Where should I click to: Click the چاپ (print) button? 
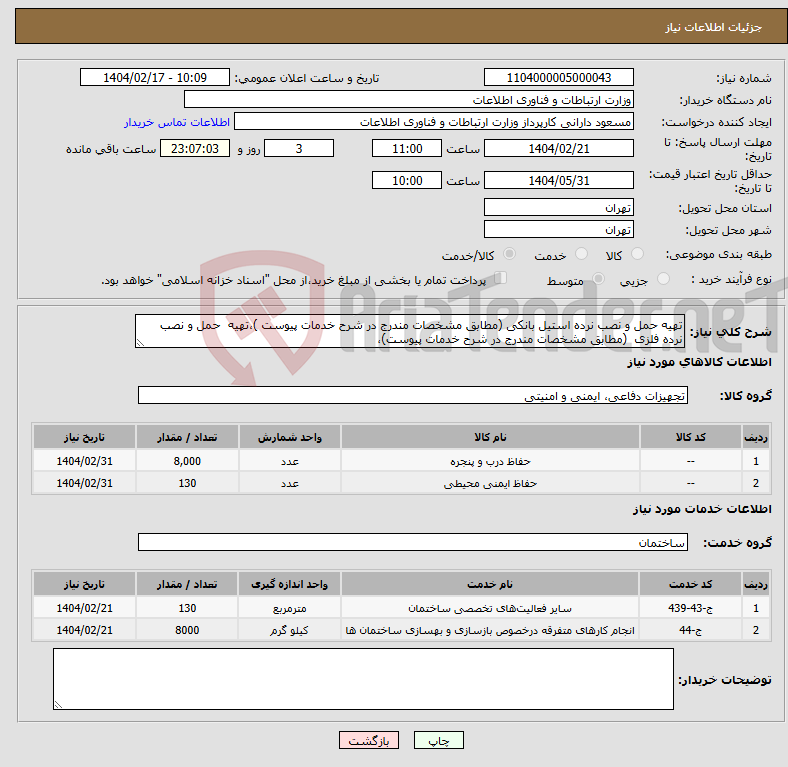click(438, 740)
